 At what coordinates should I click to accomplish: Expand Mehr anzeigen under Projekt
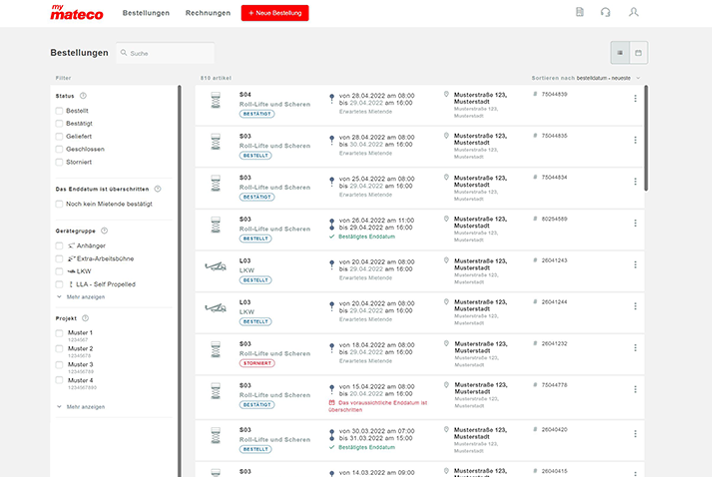pyautogui.click(x=81, y=407)
